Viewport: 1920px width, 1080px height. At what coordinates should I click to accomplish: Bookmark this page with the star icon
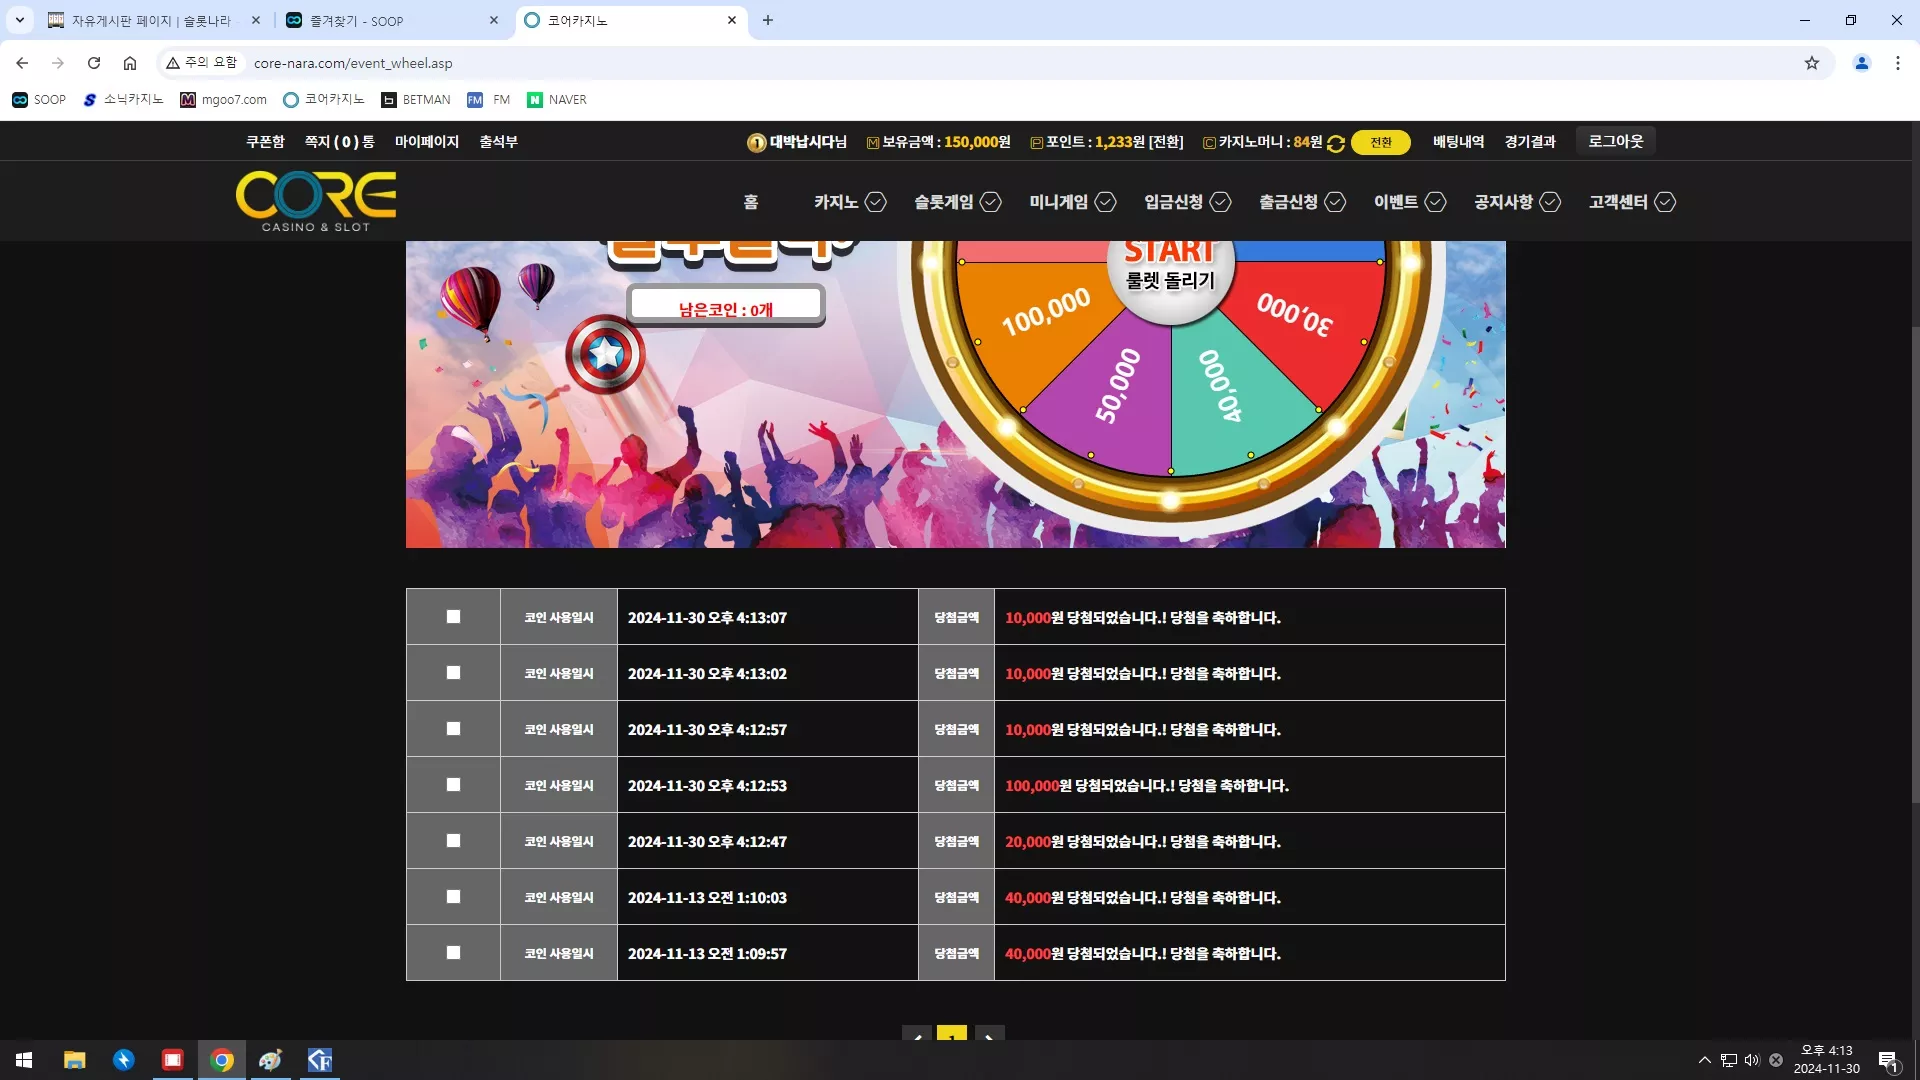click(x=1811, y=63)
